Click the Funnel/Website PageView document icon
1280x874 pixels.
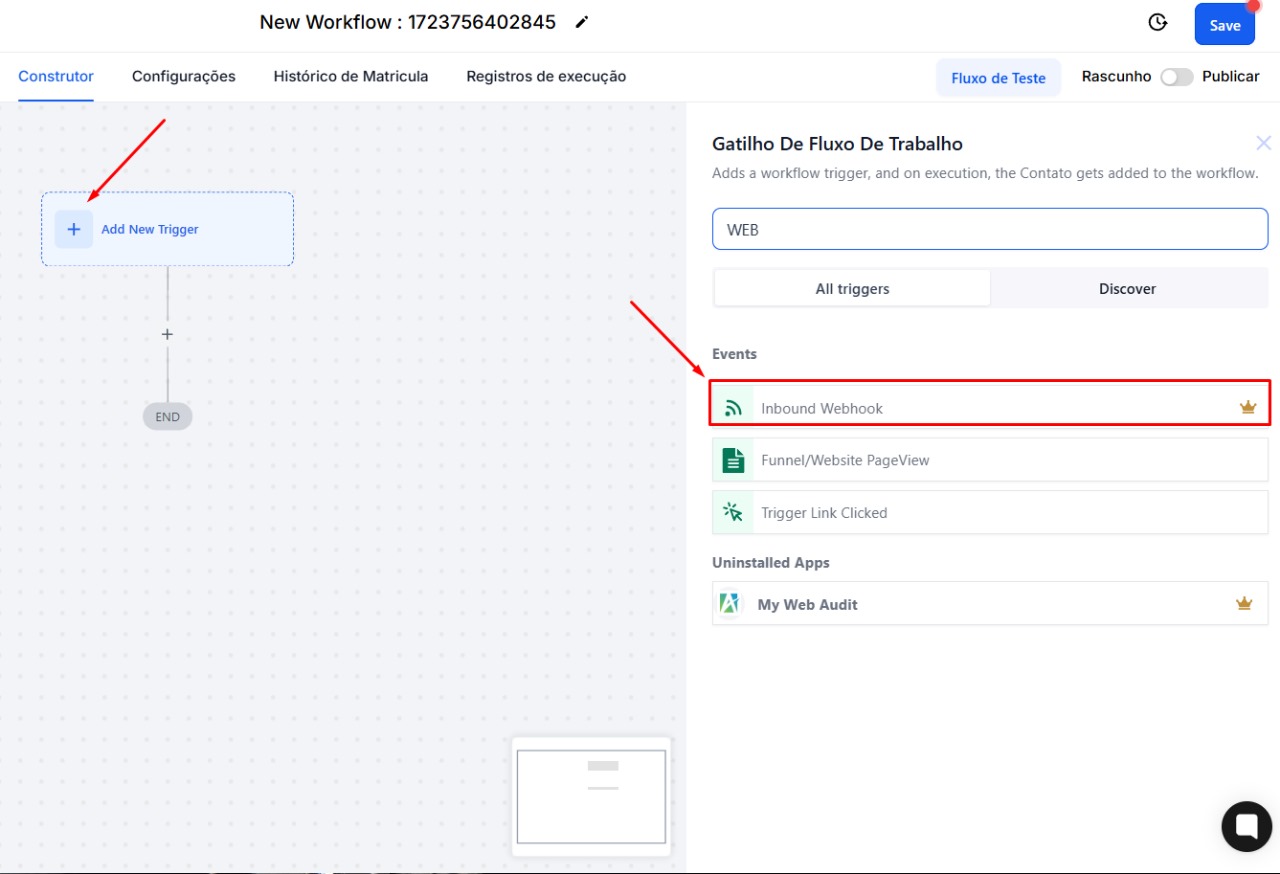[733, 460]
